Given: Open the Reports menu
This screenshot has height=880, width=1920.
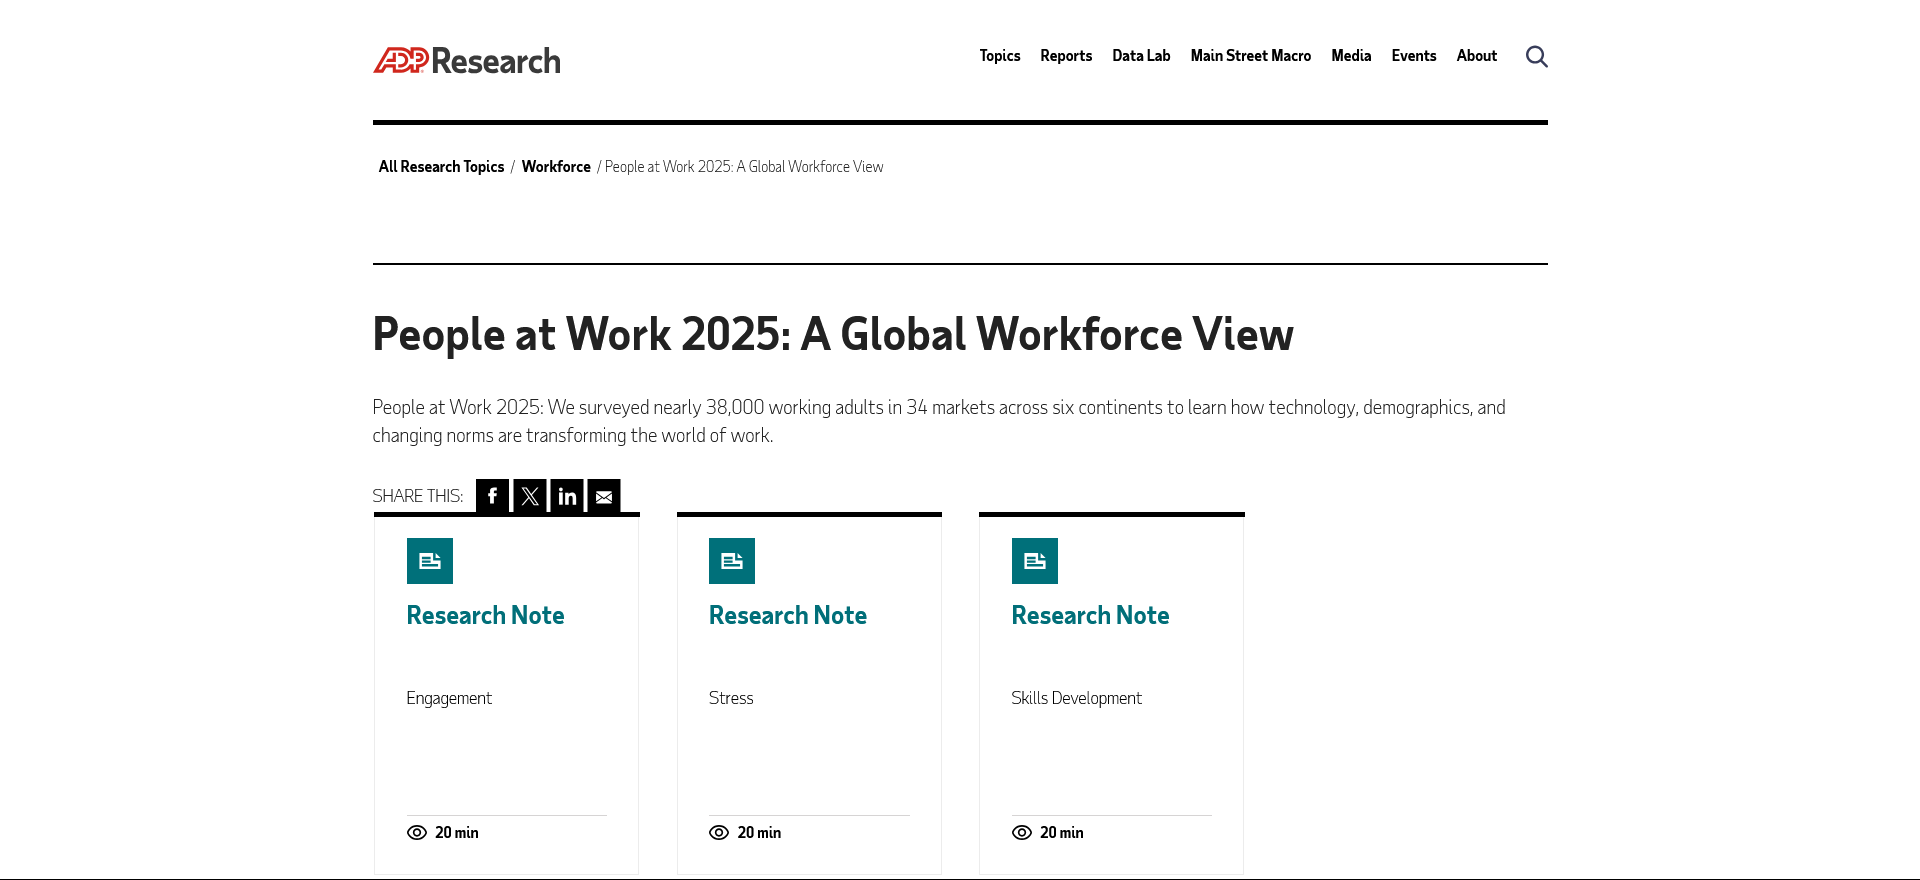Looking at the screenshot, I should click(1066, 56).
